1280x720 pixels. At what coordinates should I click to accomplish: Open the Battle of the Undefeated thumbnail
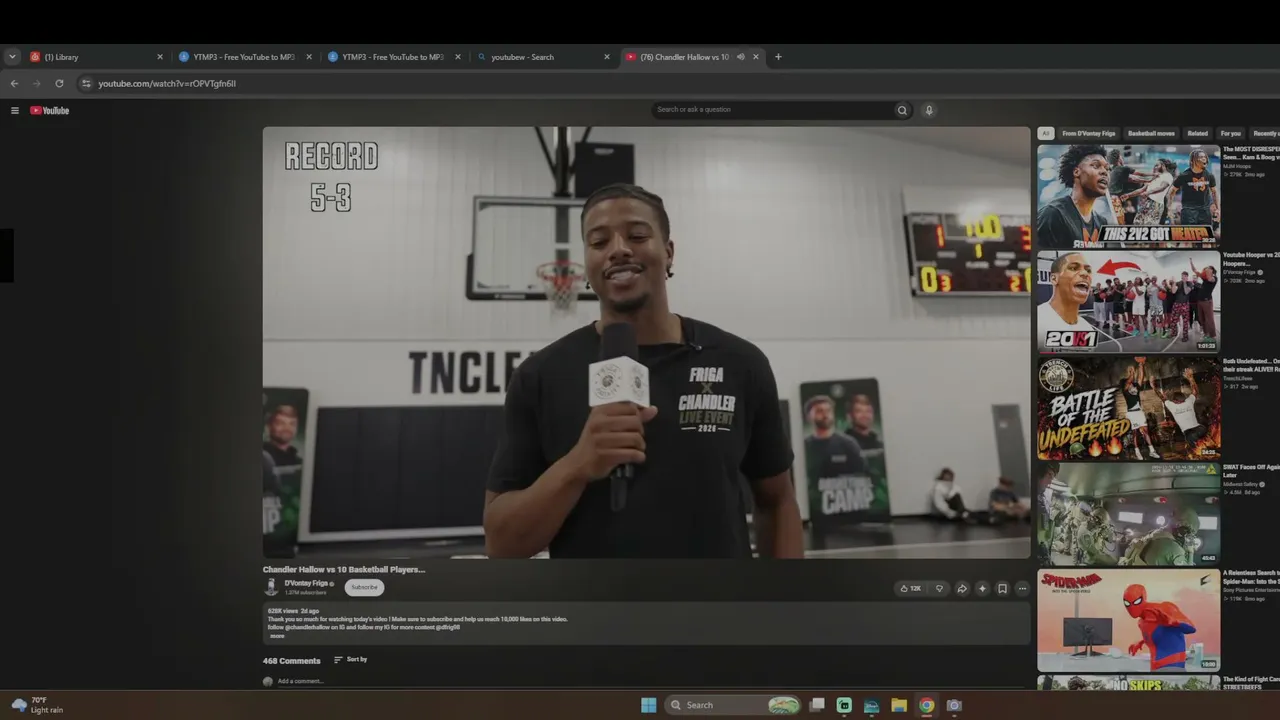coord(1128,408)
